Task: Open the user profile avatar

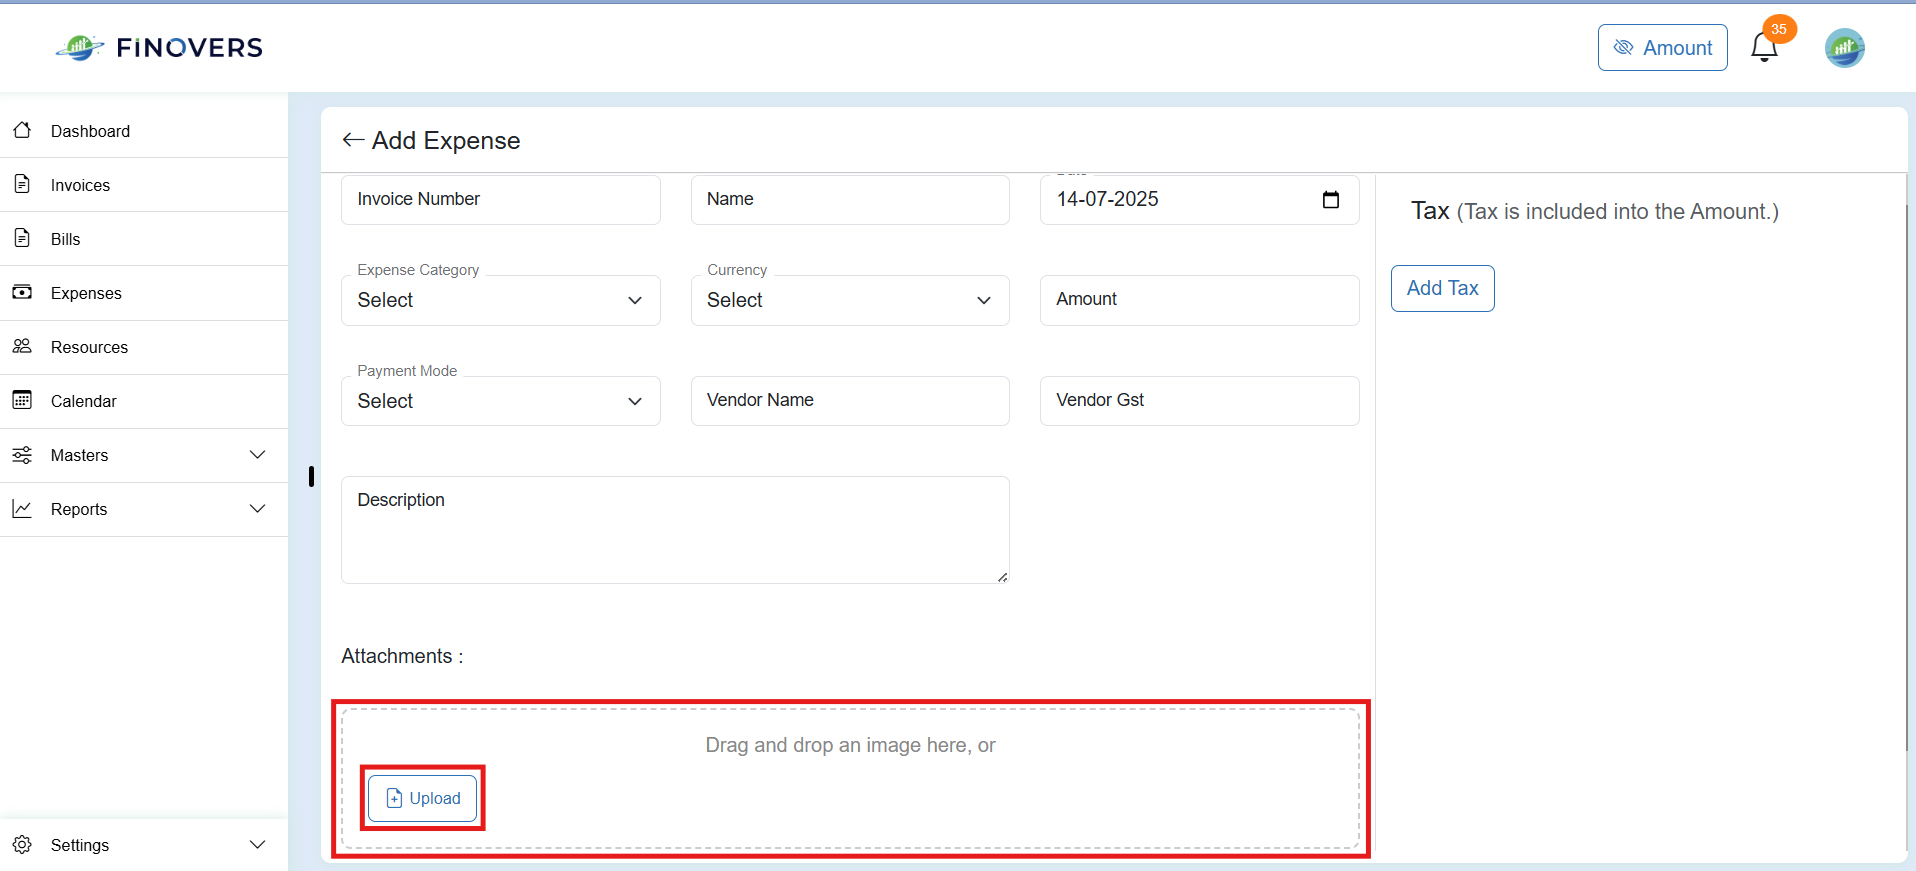Action: click(x=1844, y=48)
